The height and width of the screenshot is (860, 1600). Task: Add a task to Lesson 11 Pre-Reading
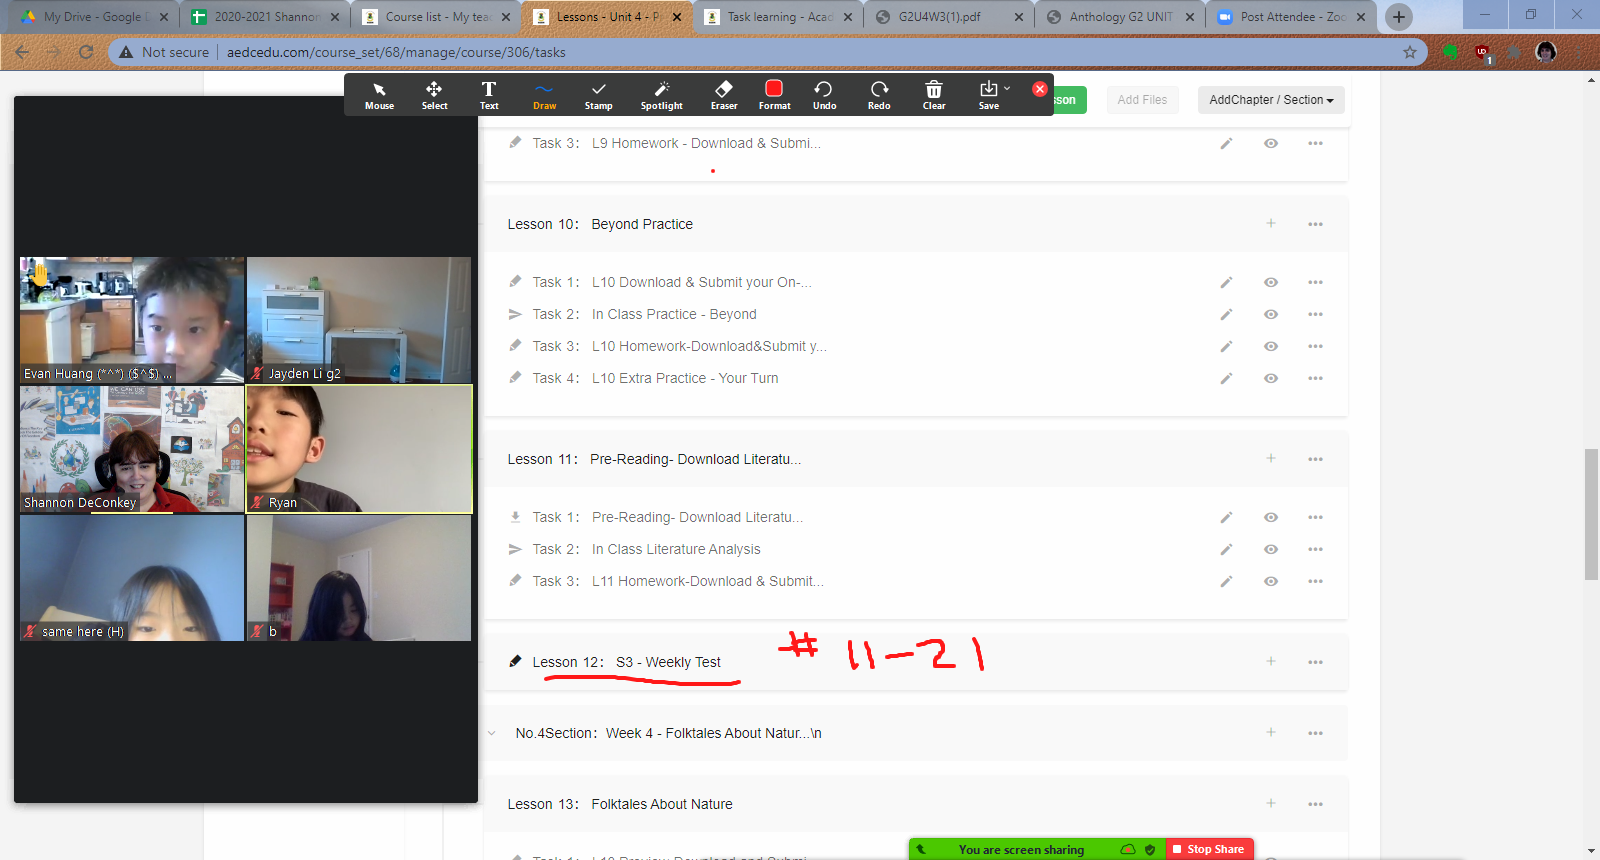tap(1271, 459)
